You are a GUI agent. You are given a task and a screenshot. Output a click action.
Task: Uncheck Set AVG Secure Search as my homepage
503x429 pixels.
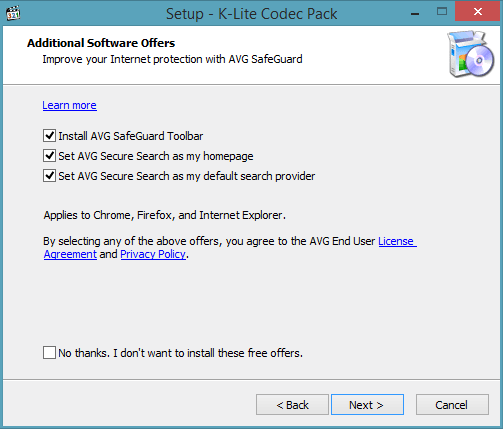tap(49, 156)
